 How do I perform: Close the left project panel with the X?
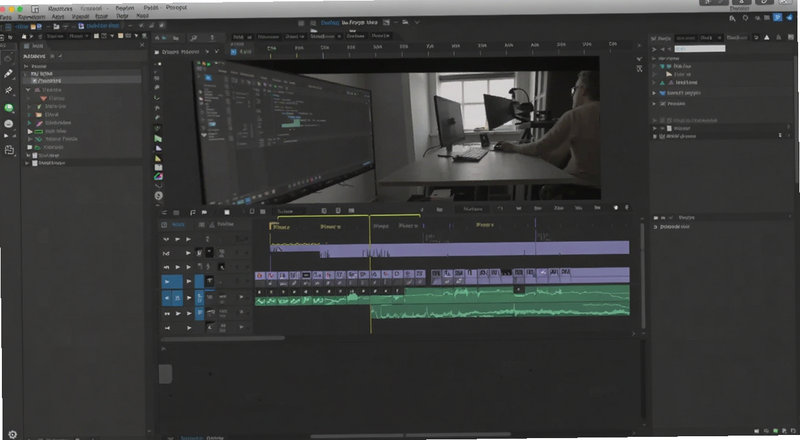pyautogui.click(x=142, y=45)
